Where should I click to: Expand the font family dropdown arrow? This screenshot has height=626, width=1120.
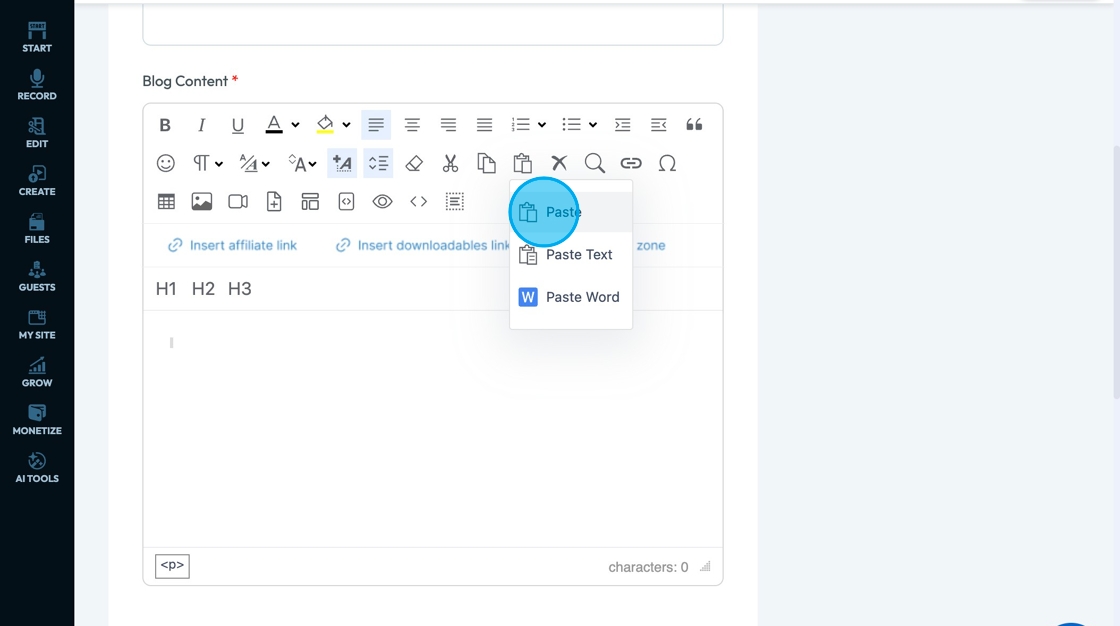[313, 164]
